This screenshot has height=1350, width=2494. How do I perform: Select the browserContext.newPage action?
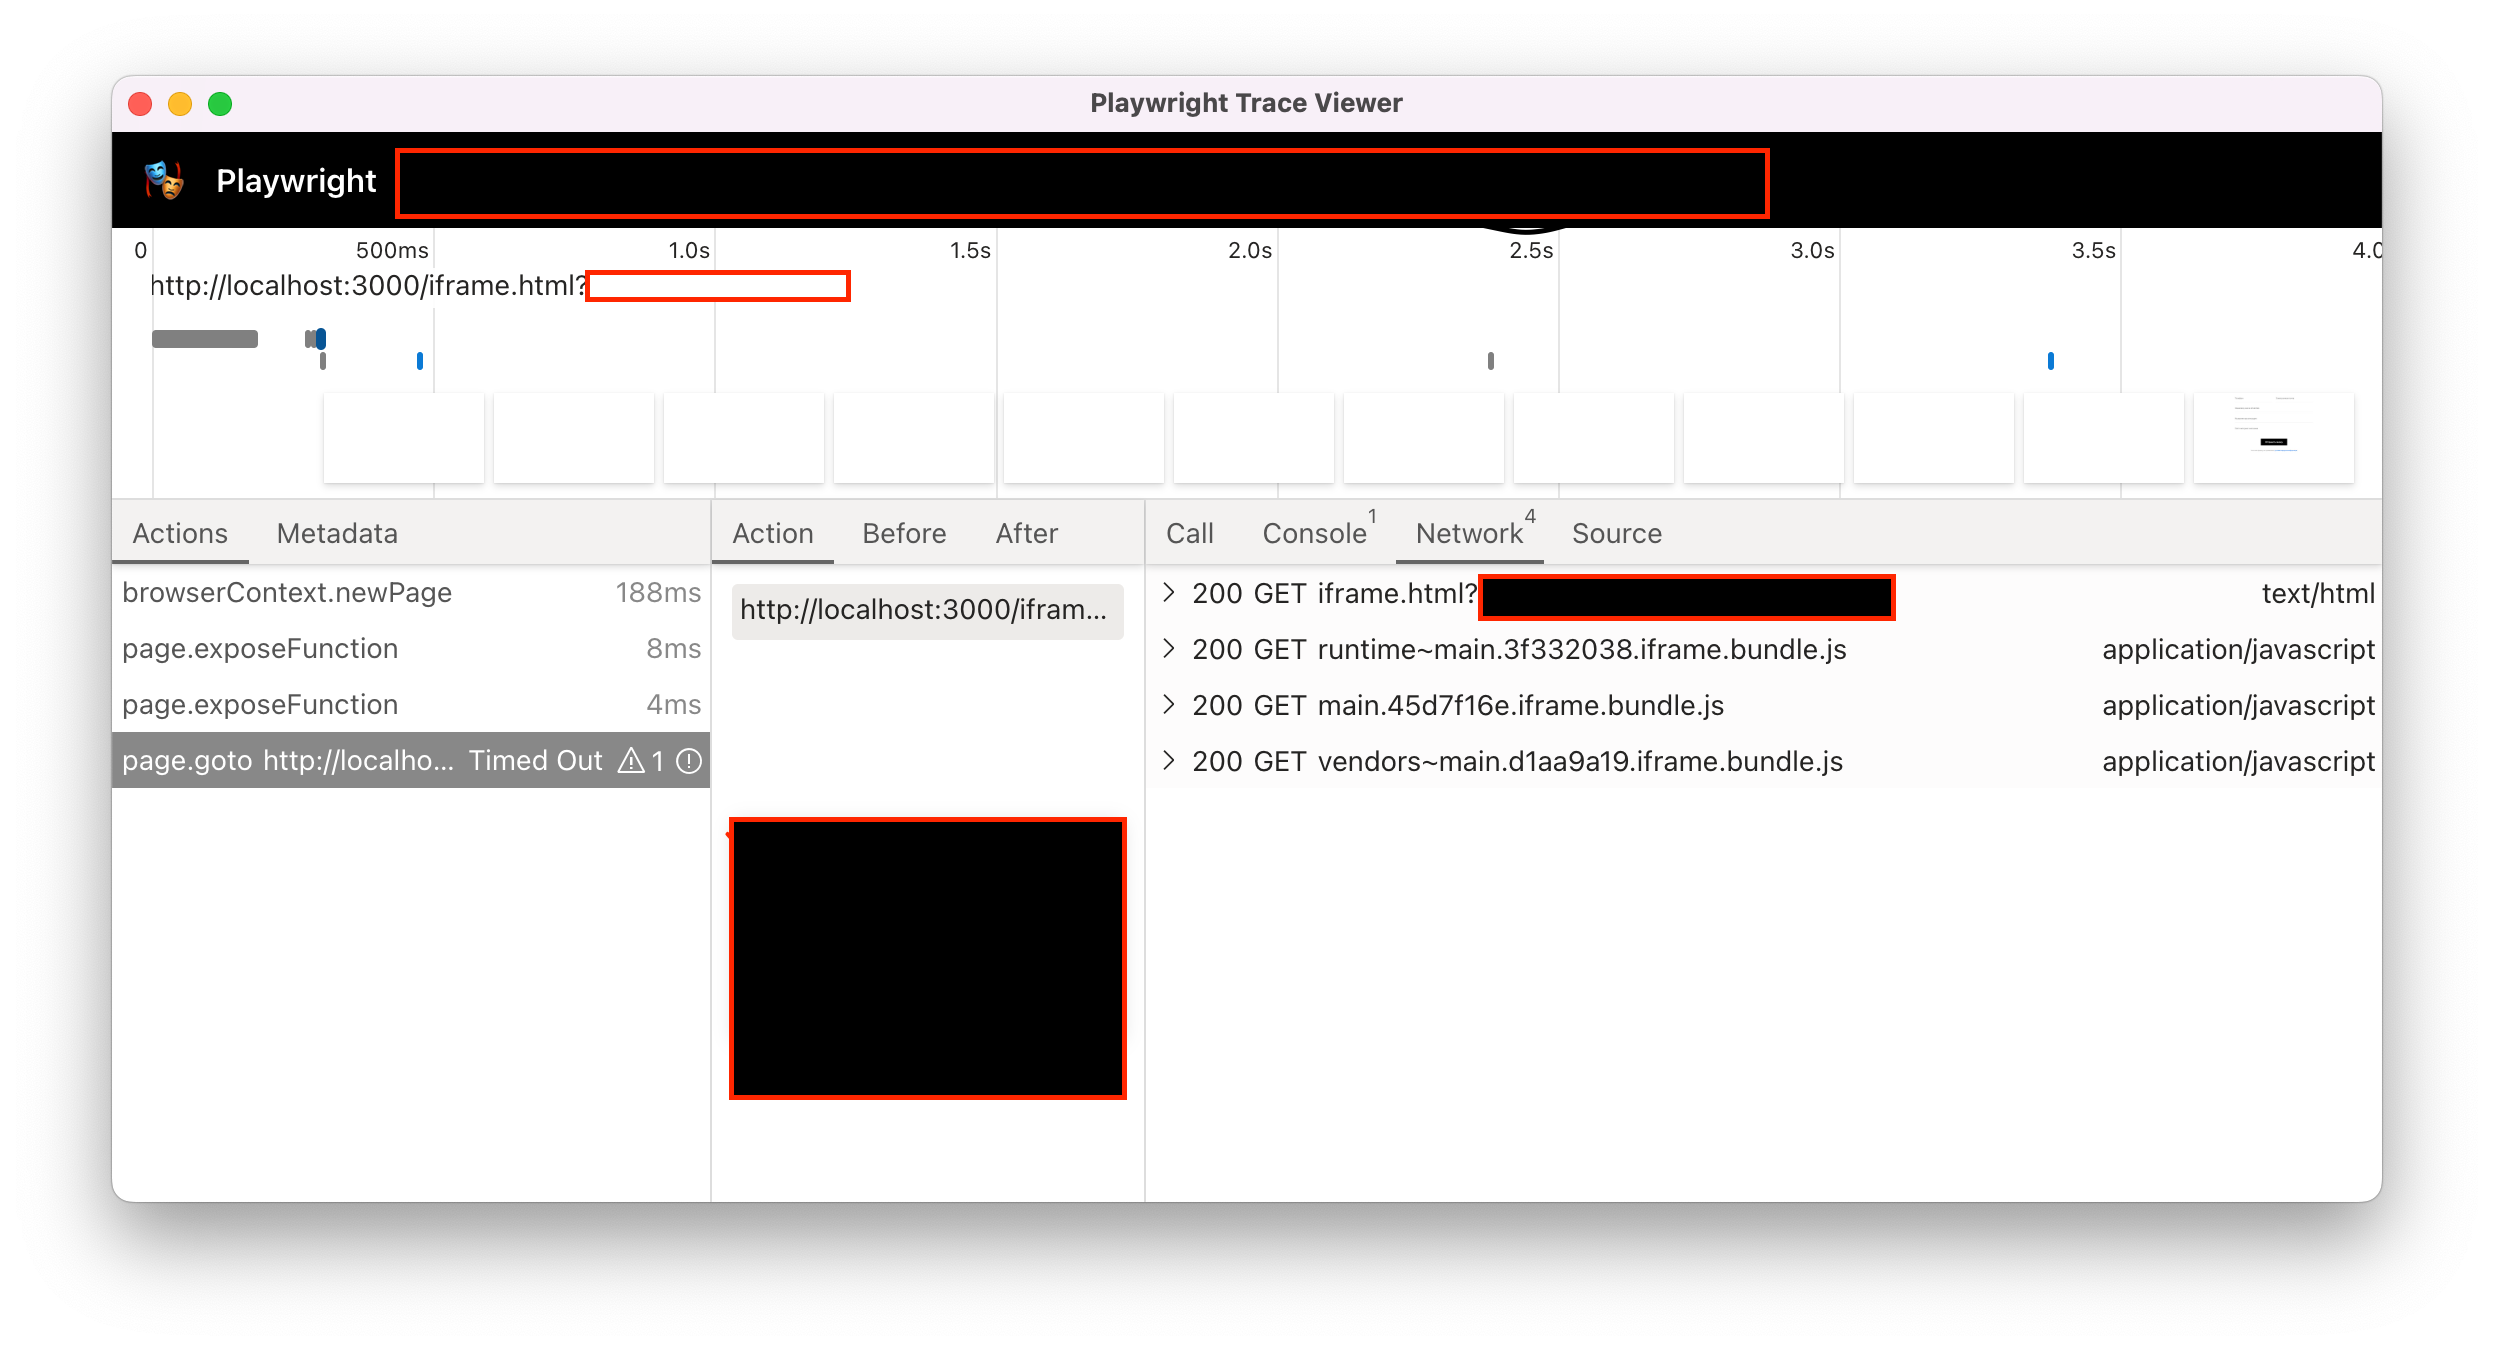(287, 592)
